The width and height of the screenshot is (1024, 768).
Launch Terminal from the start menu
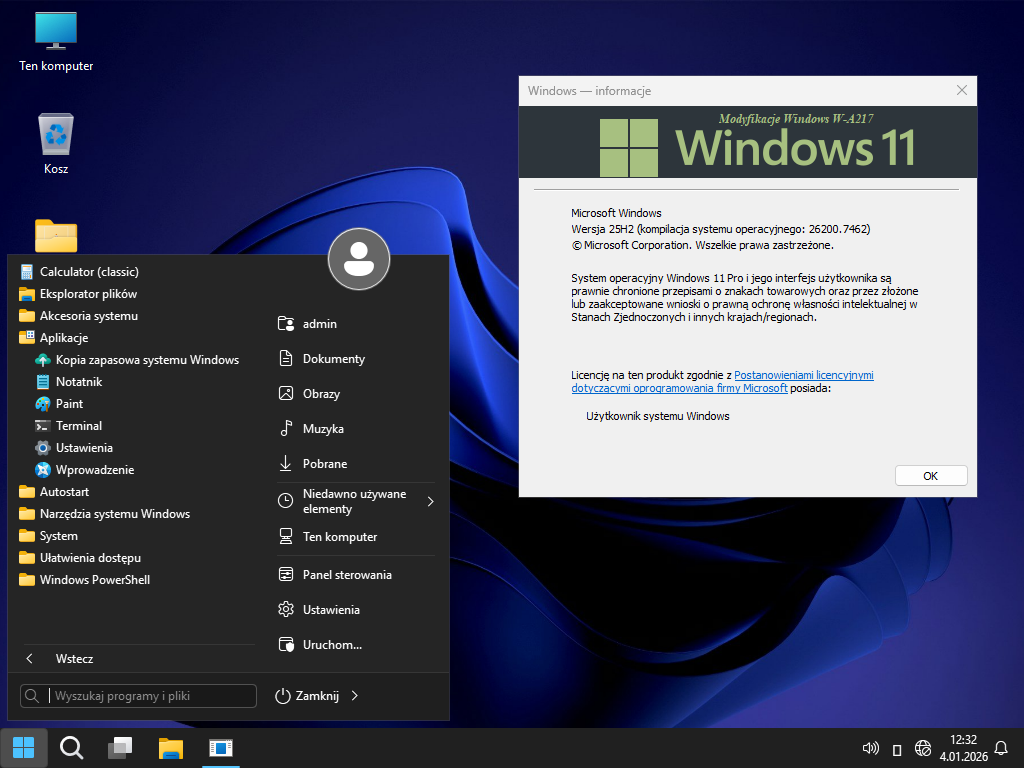click(x=78, y=426)
